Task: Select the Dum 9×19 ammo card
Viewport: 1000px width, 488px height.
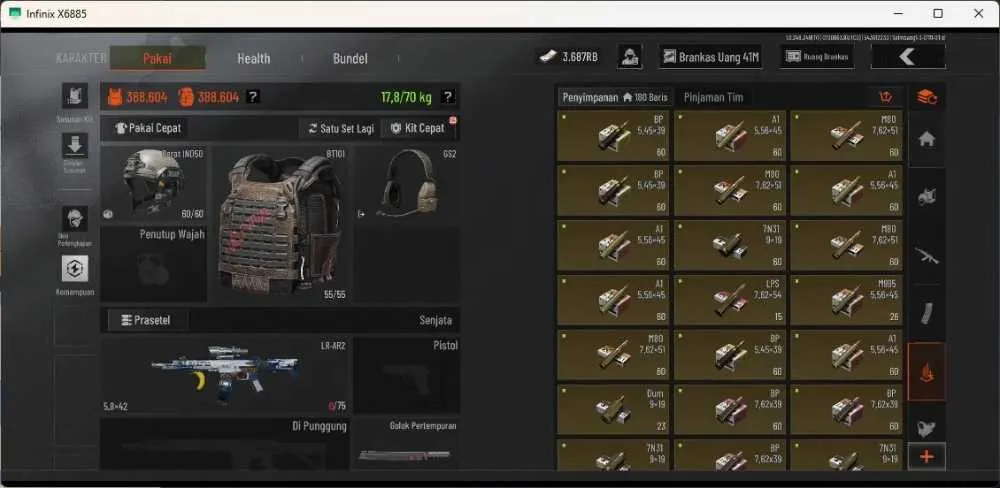Action: tap(613, 410)
